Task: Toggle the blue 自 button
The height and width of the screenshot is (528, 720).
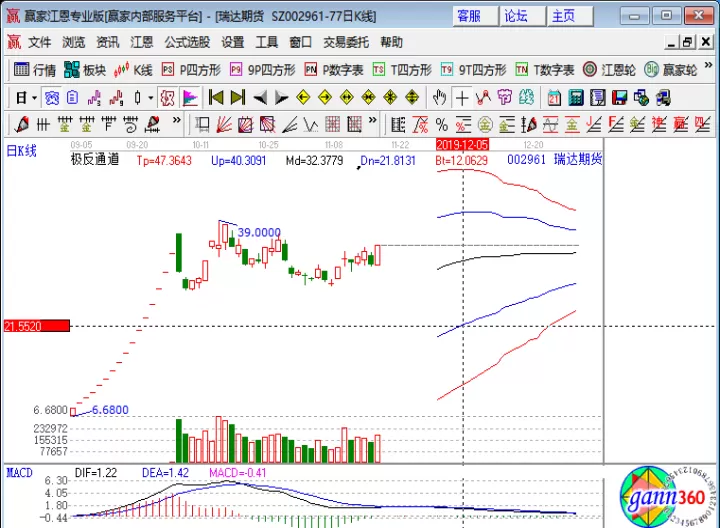Action: [73, 97]
